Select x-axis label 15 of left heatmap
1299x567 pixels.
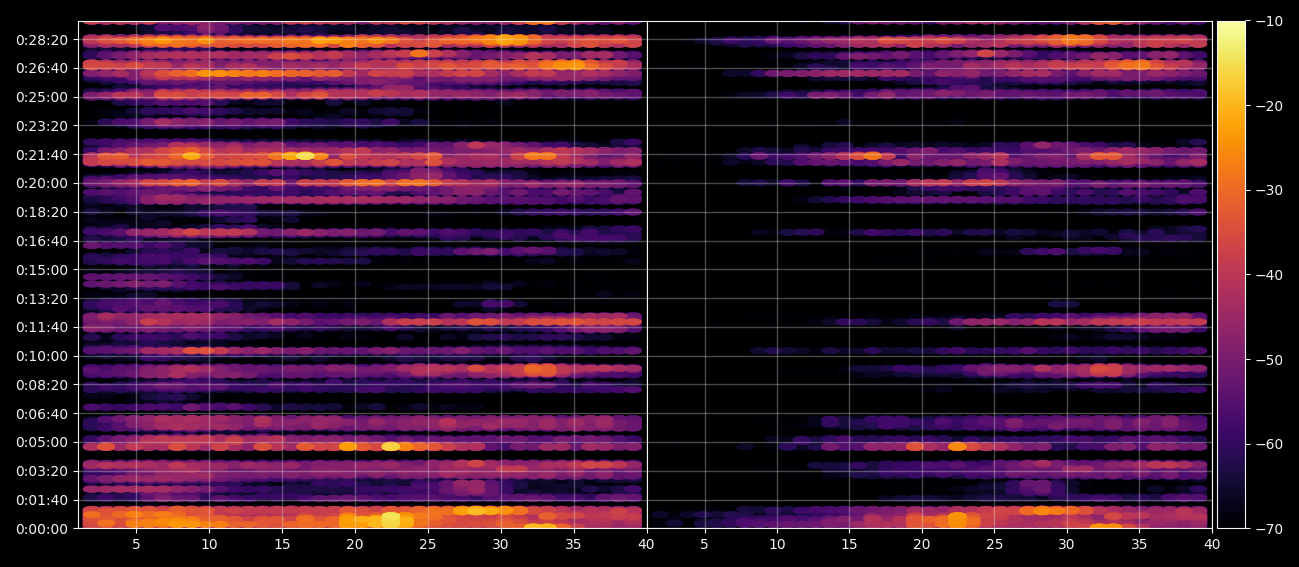point(282,545)
